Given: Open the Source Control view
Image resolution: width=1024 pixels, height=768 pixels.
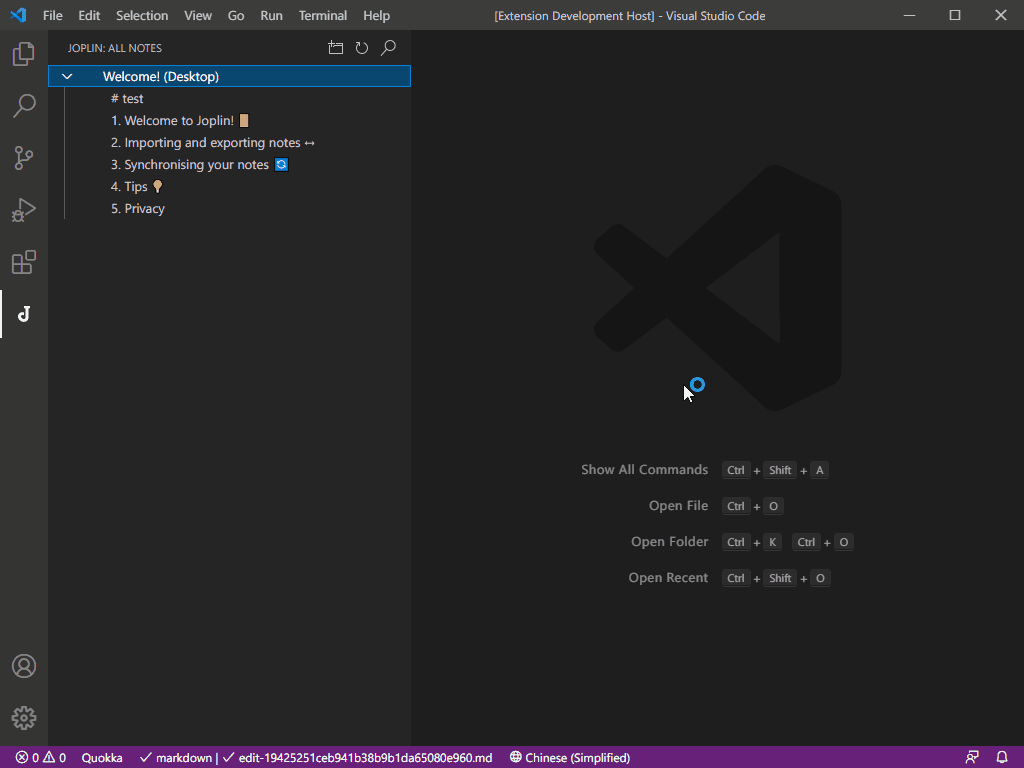Looking at the screenshot, I should click(x=24, y=158).
